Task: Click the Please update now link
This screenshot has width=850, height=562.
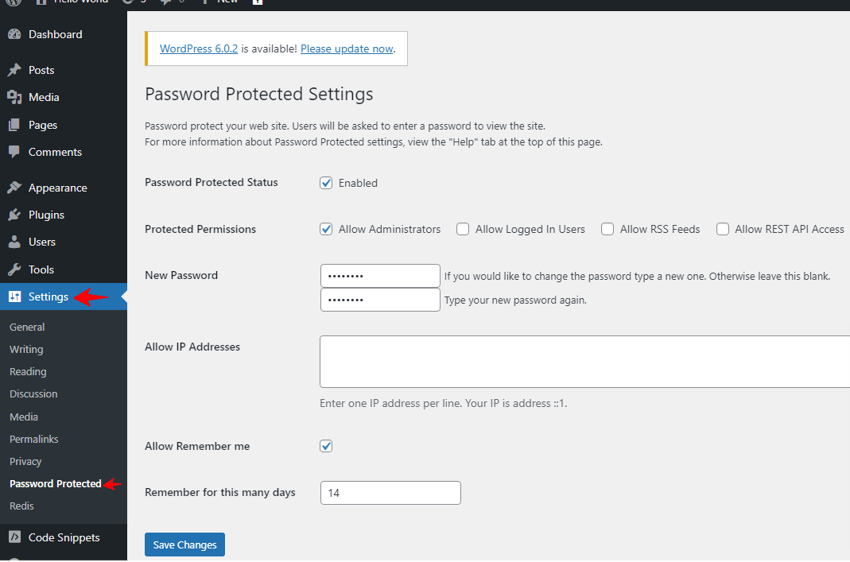Action: [x=347, y=49]
